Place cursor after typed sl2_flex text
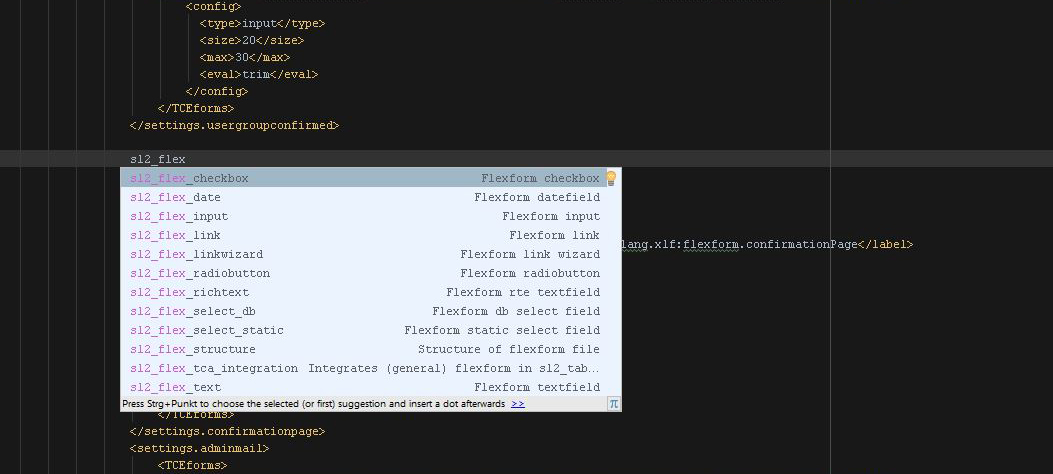Image resolution: width=1053 pixels, height=474 pixels. click(186, 159)
